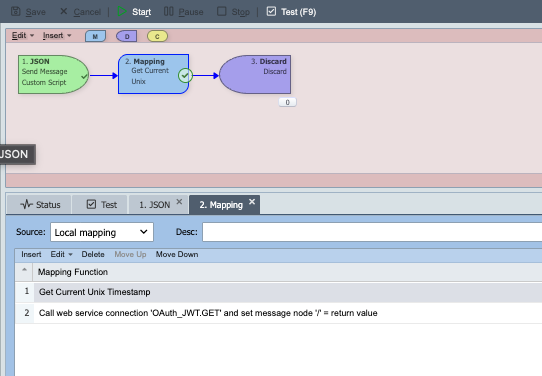The image size is (542, 376).
Task: Run Test (F9)
Action: coord(291,12)
